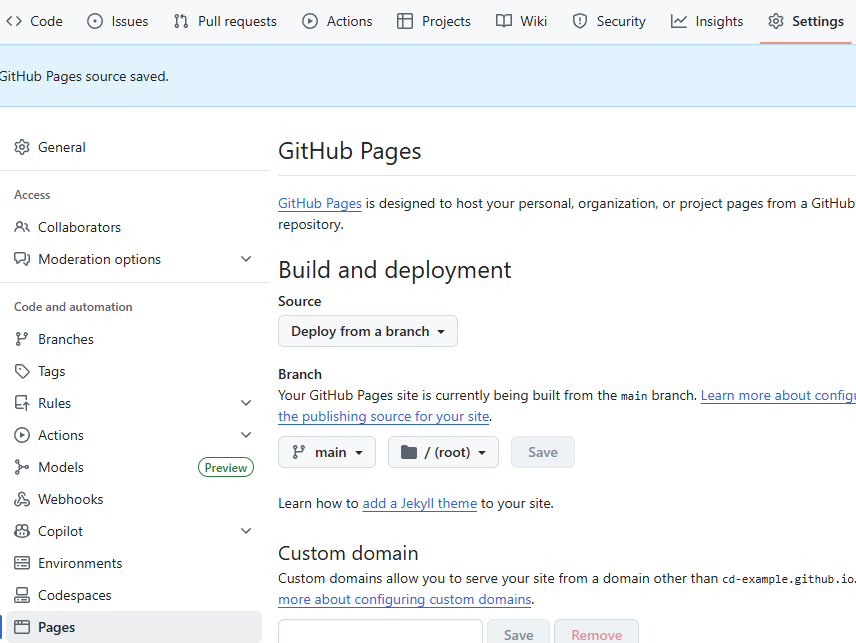Screen dimensions: 856x643
Task: Click the 'Custom domain' heading
Action: click(x=348, y=553)
